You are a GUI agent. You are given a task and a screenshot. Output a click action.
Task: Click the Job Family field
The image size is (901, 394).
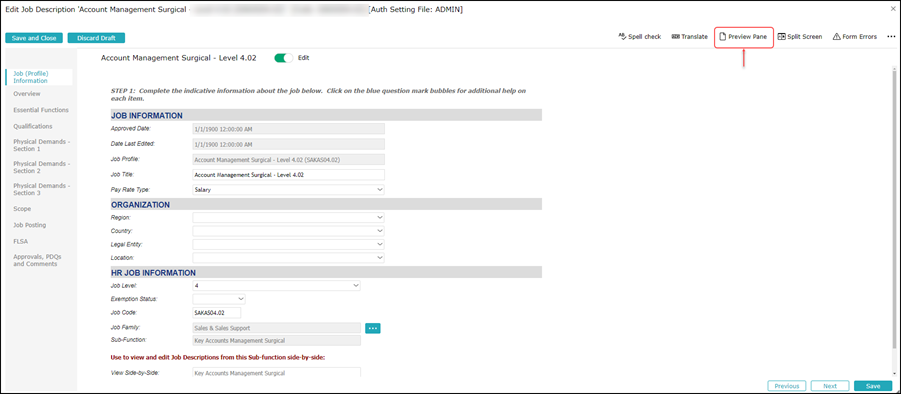click(276, 328)
